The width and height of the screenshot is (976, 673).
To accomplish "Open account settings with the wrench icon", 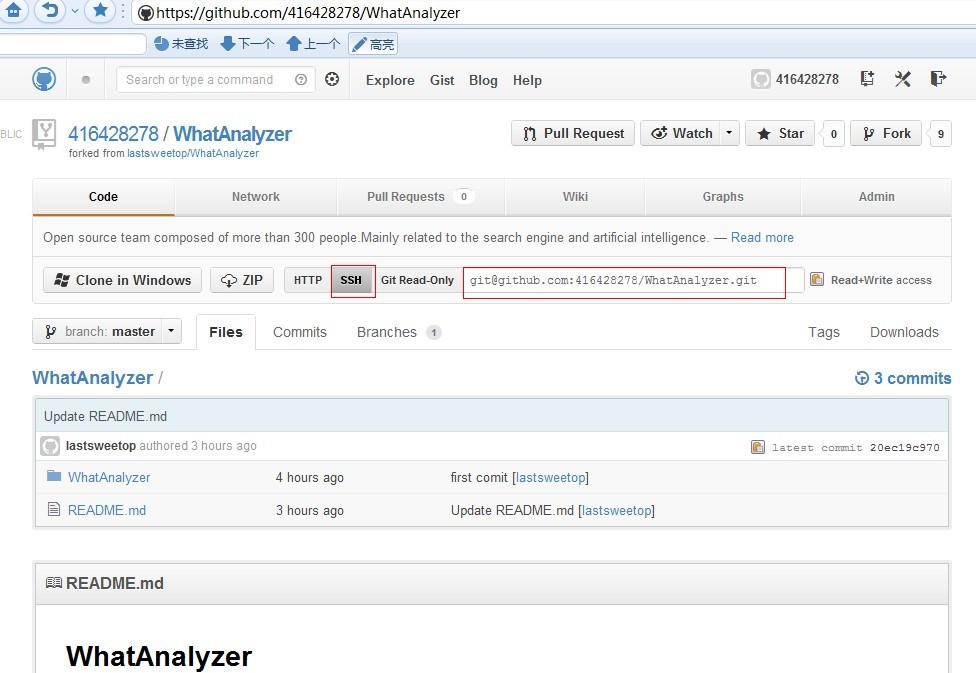I will click(902, 79).
